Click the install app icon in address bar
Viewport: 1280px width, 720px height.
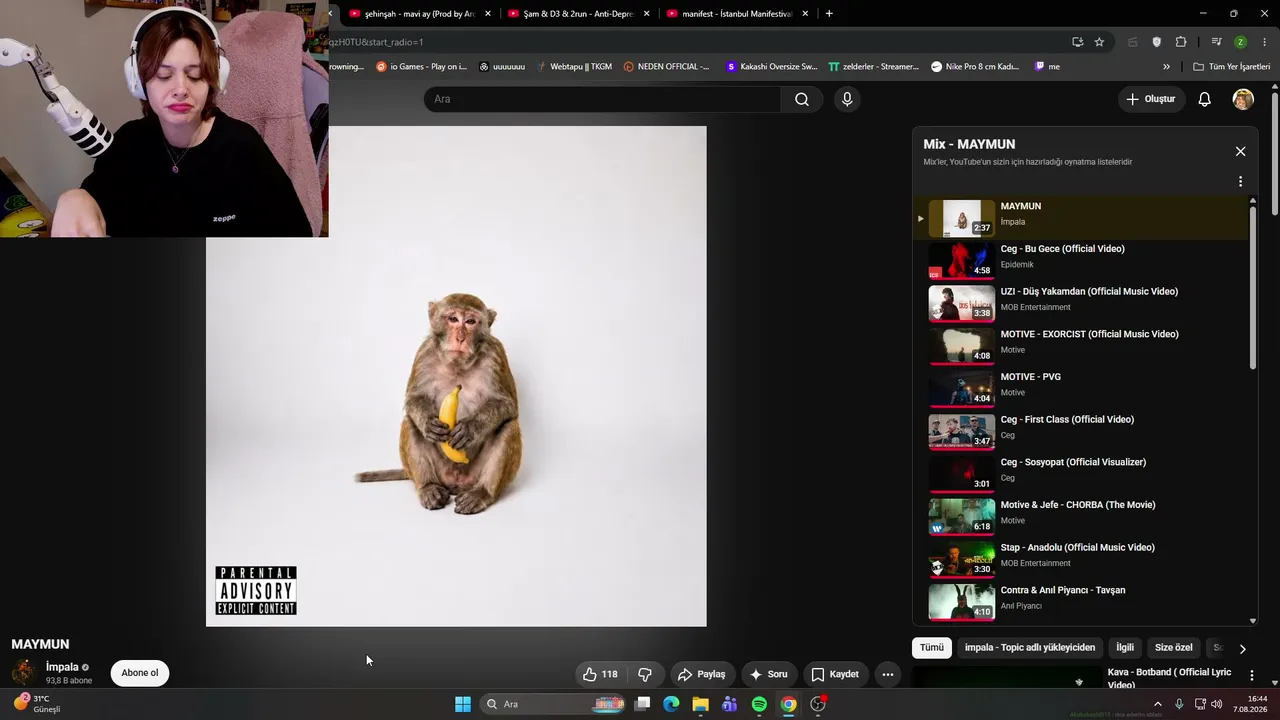(x=1077, y=42)
